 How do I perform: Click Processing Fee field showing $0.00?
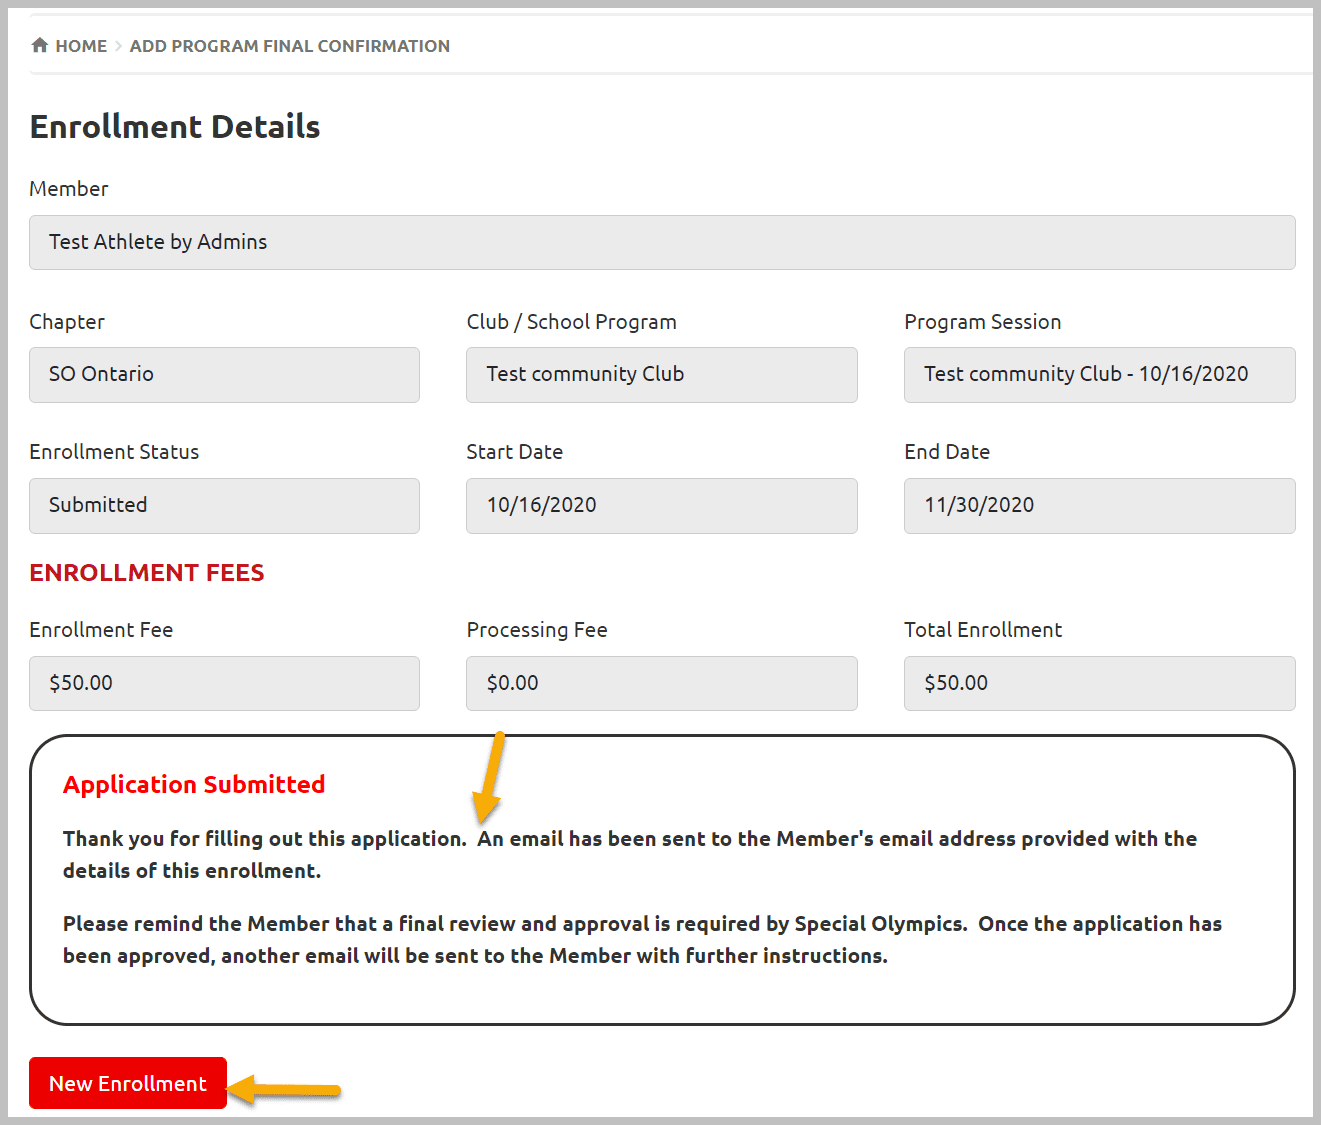[662, 683]
